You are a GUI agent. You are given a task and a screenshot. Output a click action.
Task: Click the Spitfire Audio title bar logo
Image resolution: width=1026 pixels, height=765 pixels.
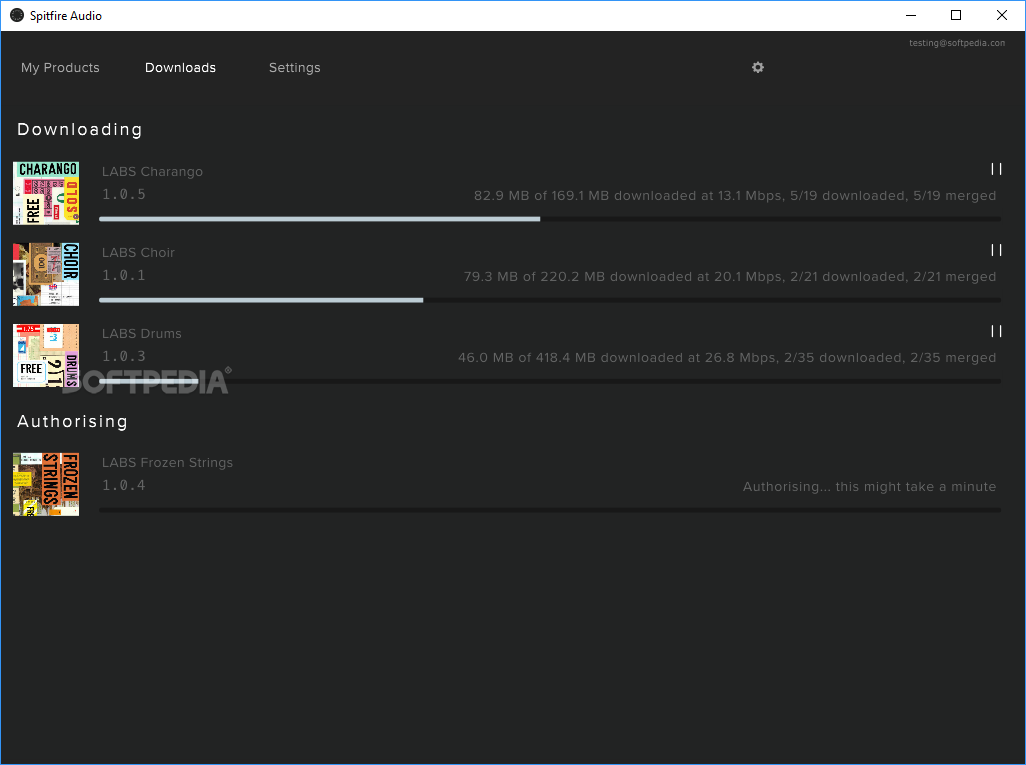click(x=17, y=15)
